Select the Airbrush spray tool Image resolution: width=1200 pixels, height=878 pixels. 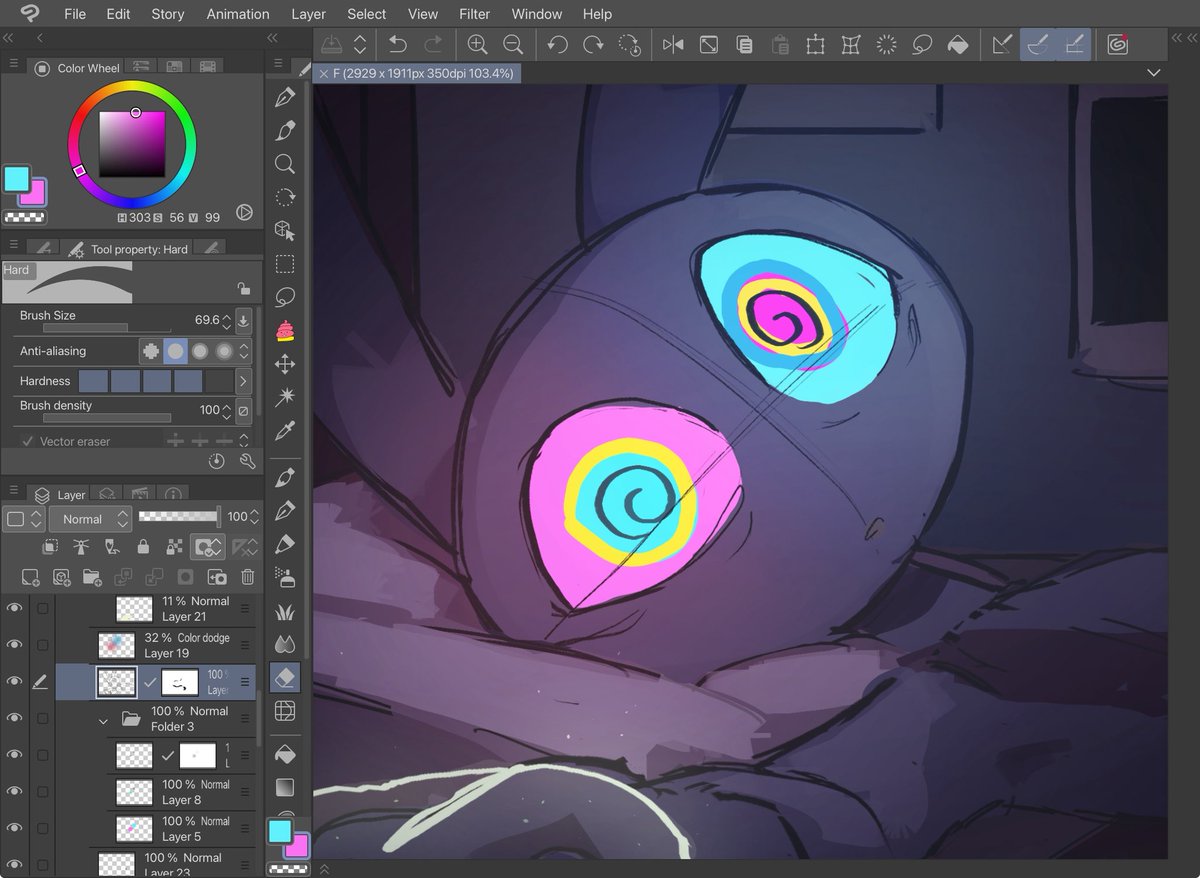[x=285, y=577]
